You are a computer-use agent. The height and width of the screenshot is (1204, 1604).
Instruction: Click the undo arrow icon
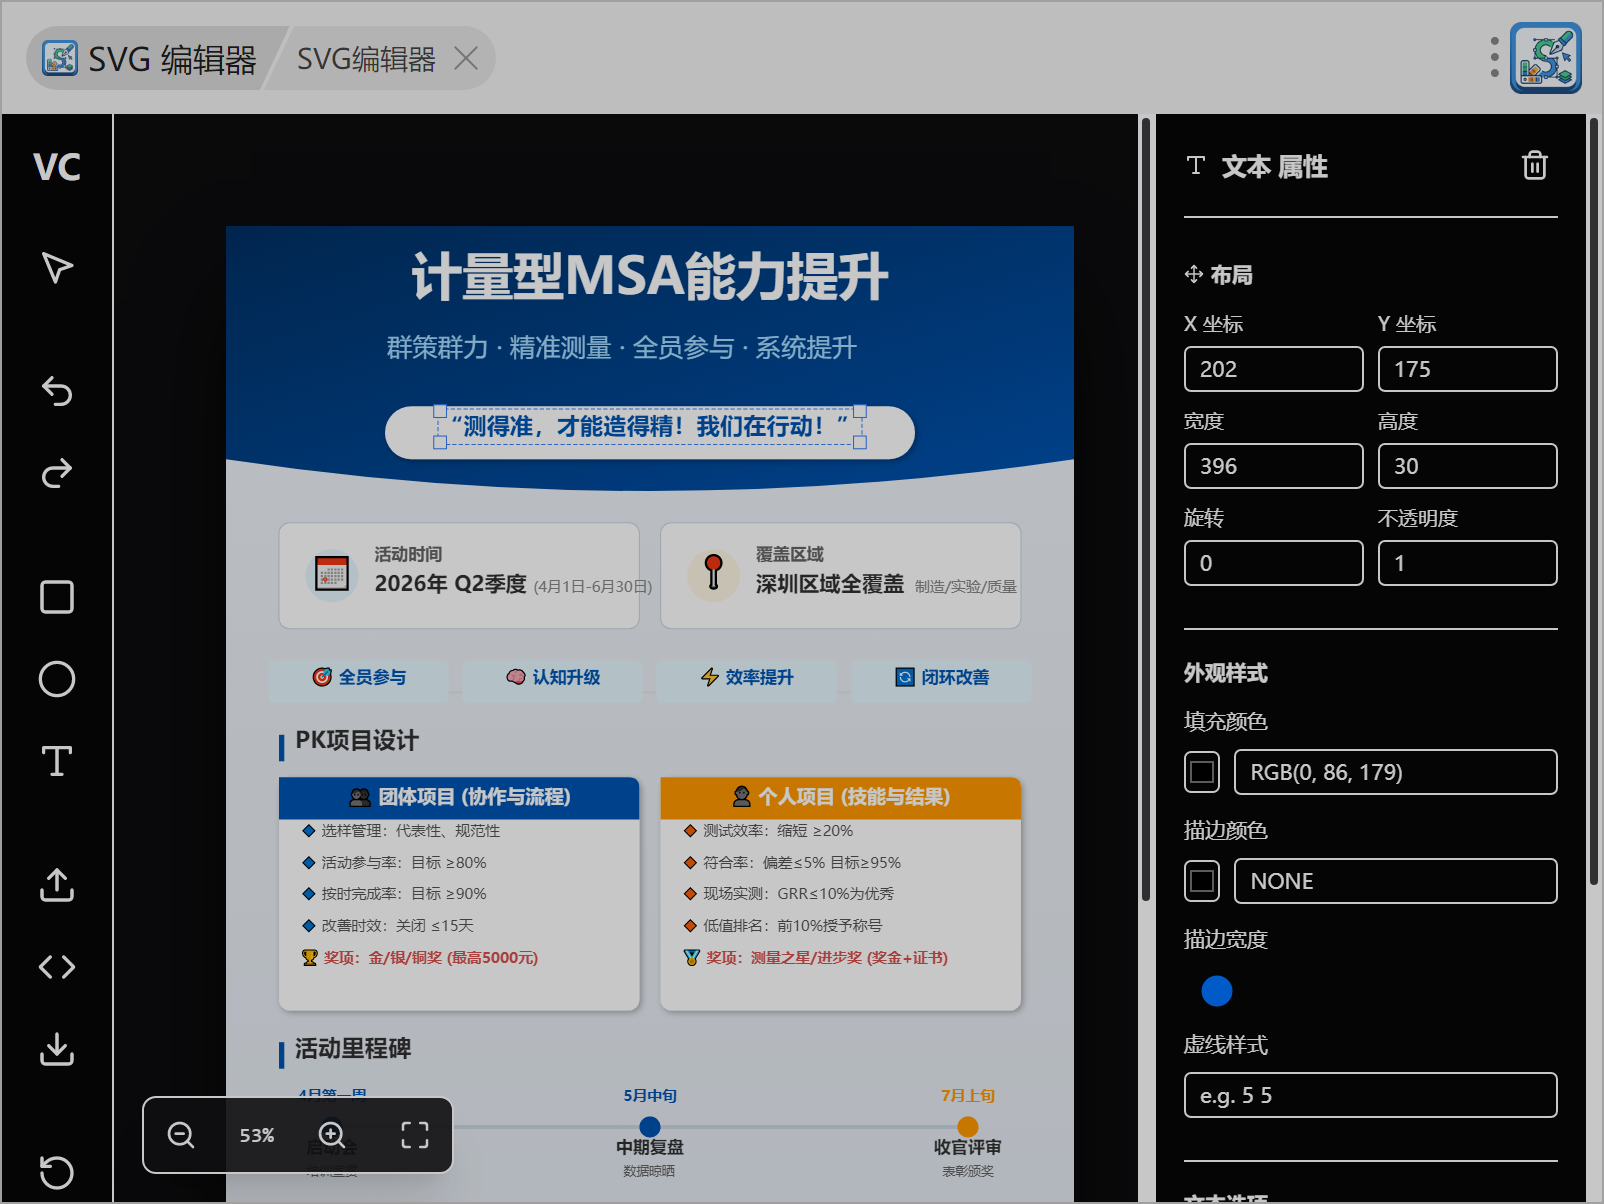tap(57, 391)
